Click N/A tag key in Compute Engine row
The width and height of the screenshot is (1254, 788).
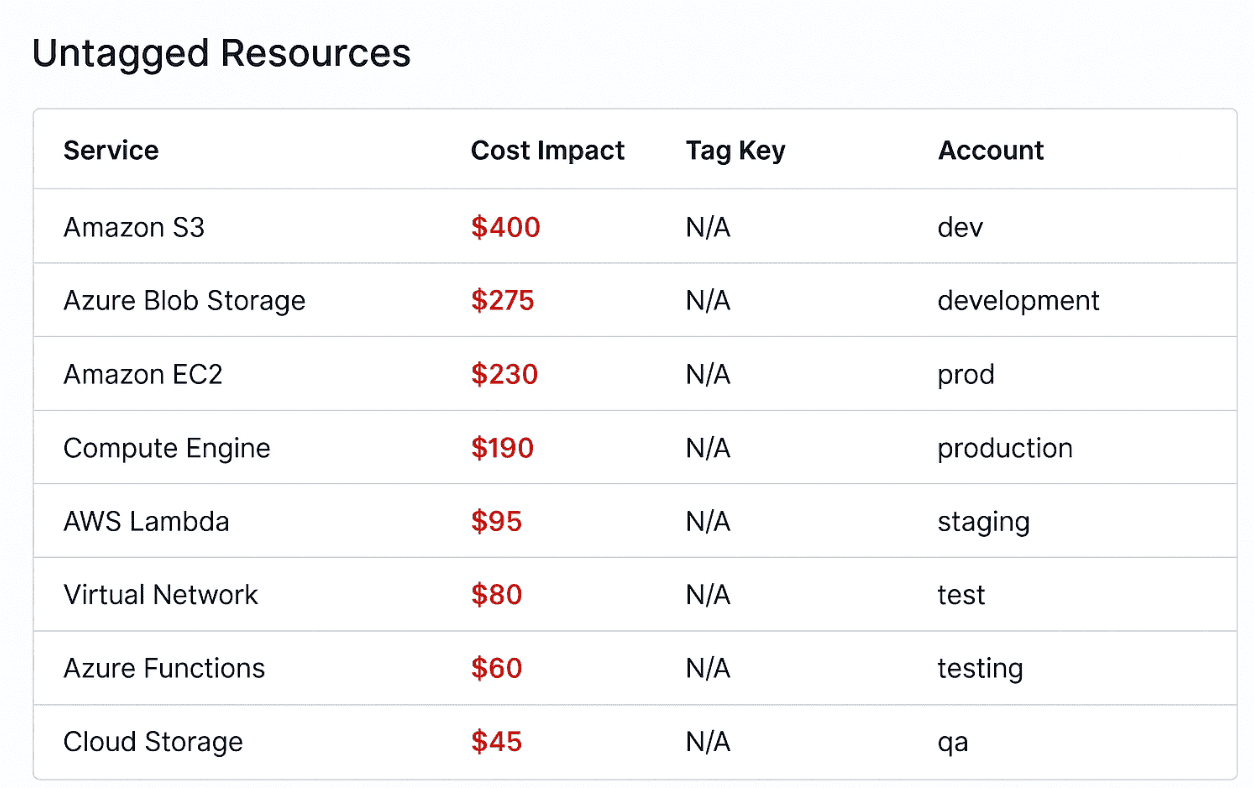click(708, 448)
